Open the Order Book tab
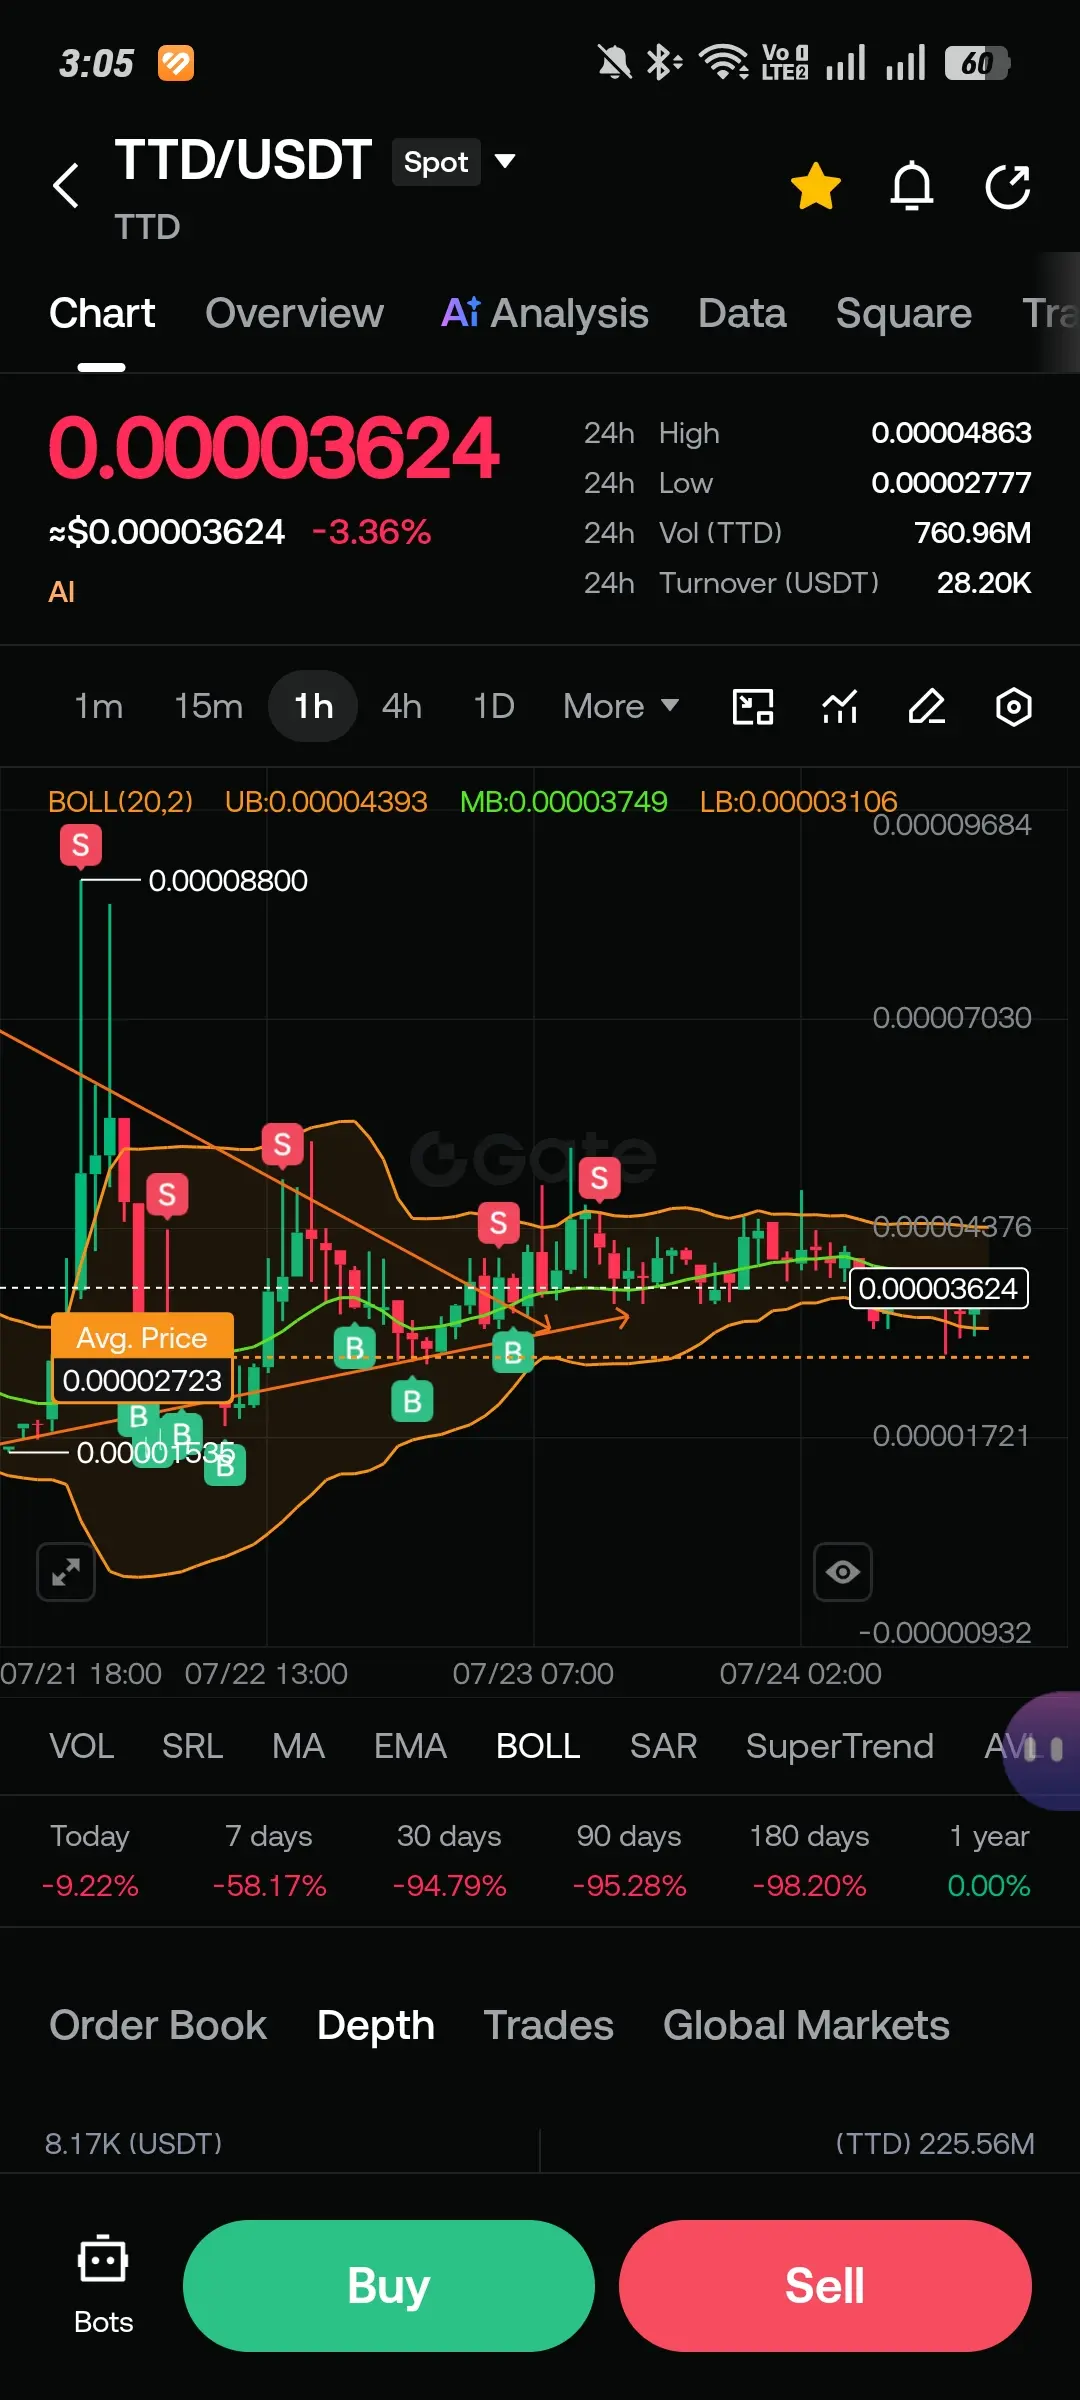Screen dimensions: 1080x2400 158,2025
